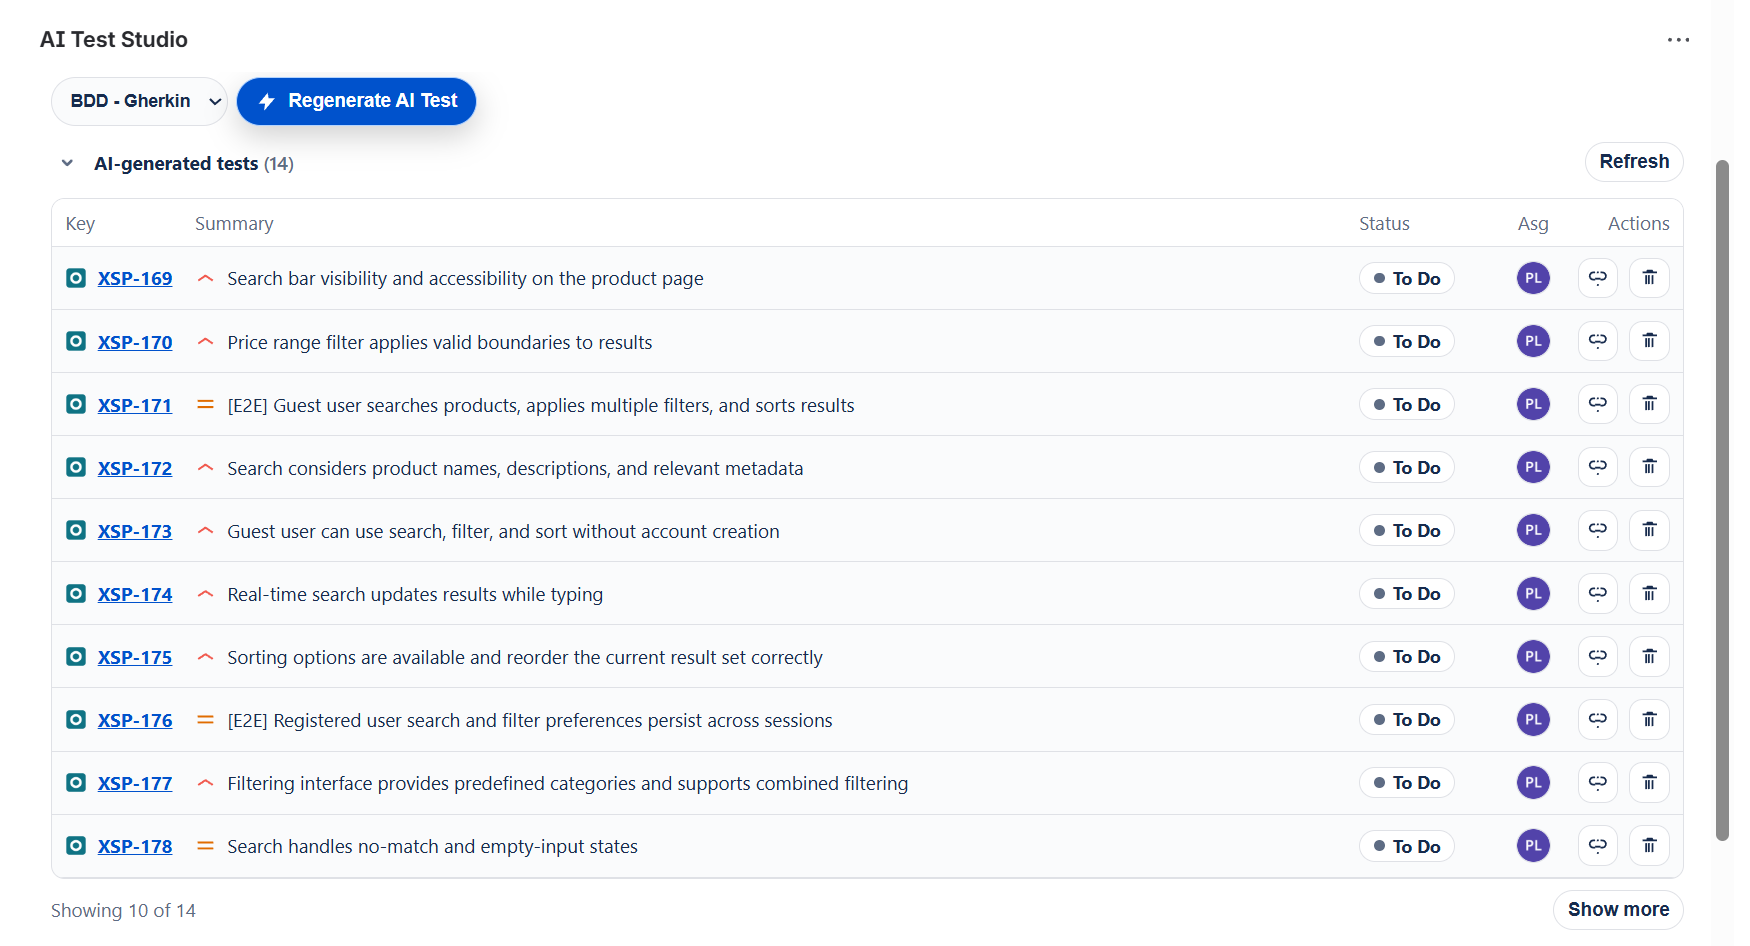Image resolution: width=1750 pixels, height=946 pixels.
Task: Open the XSP-171 issue key link
Action: click(135, 405)
